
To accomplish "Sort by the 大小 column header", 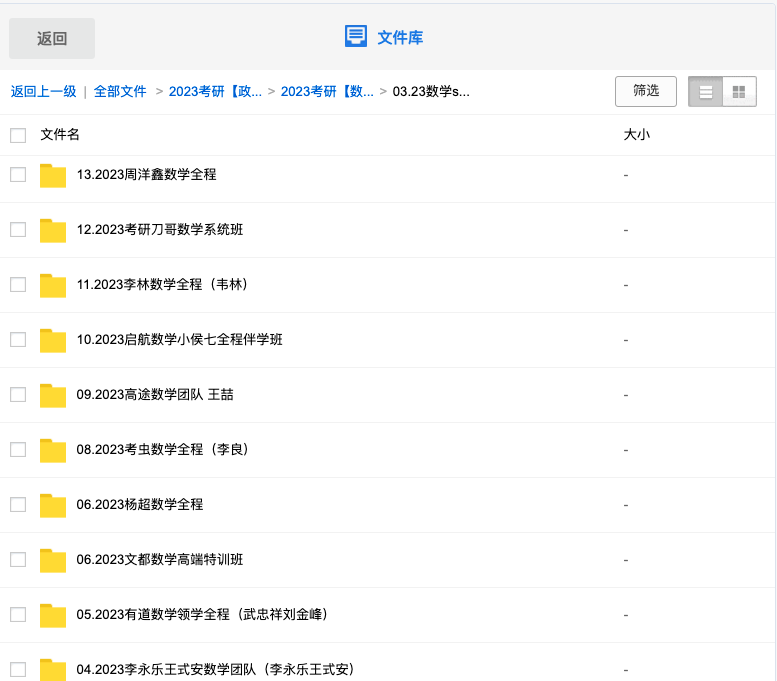I will coord(637,134).
